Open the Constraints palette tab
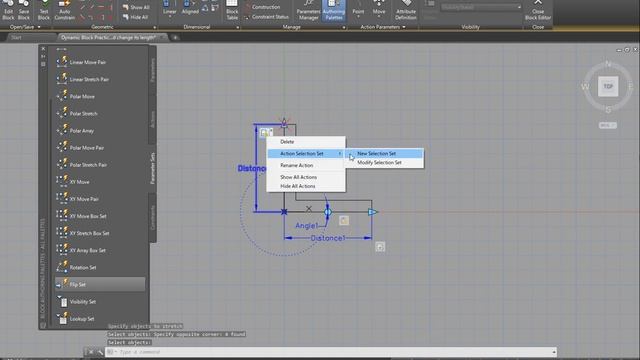This screenshot has width=640, height=360. click(153, 218)
